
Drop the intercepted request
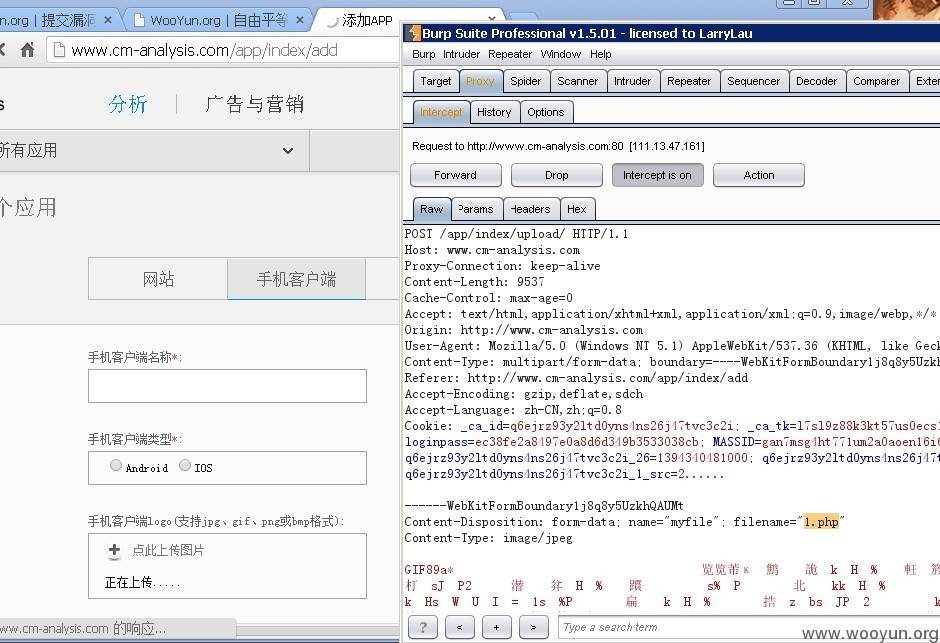tap(556, 175)
